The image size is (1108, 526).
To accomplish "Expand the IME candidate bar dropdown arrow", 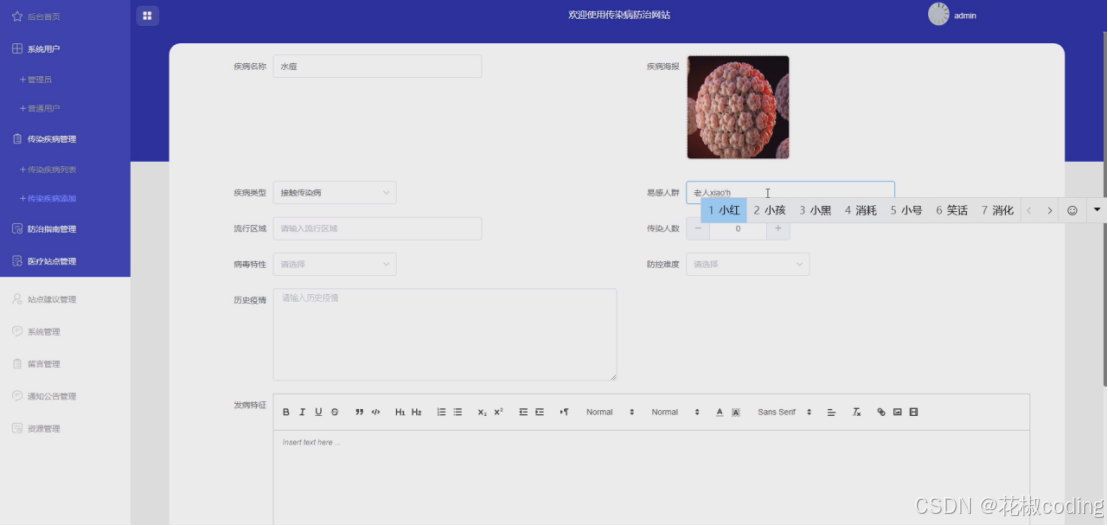I will (1097, 210).
